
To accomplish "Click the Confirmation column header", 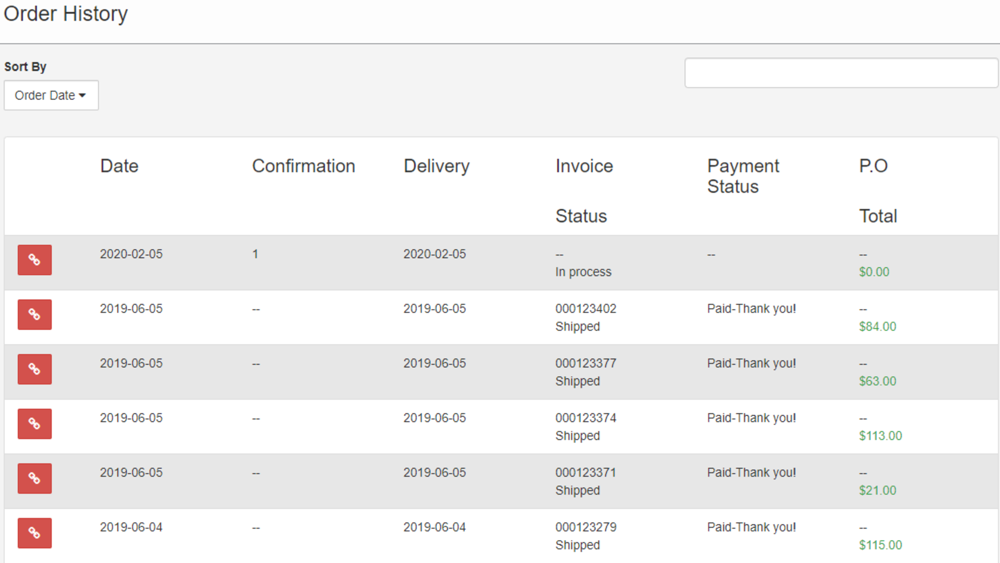I will pos(303,167).
